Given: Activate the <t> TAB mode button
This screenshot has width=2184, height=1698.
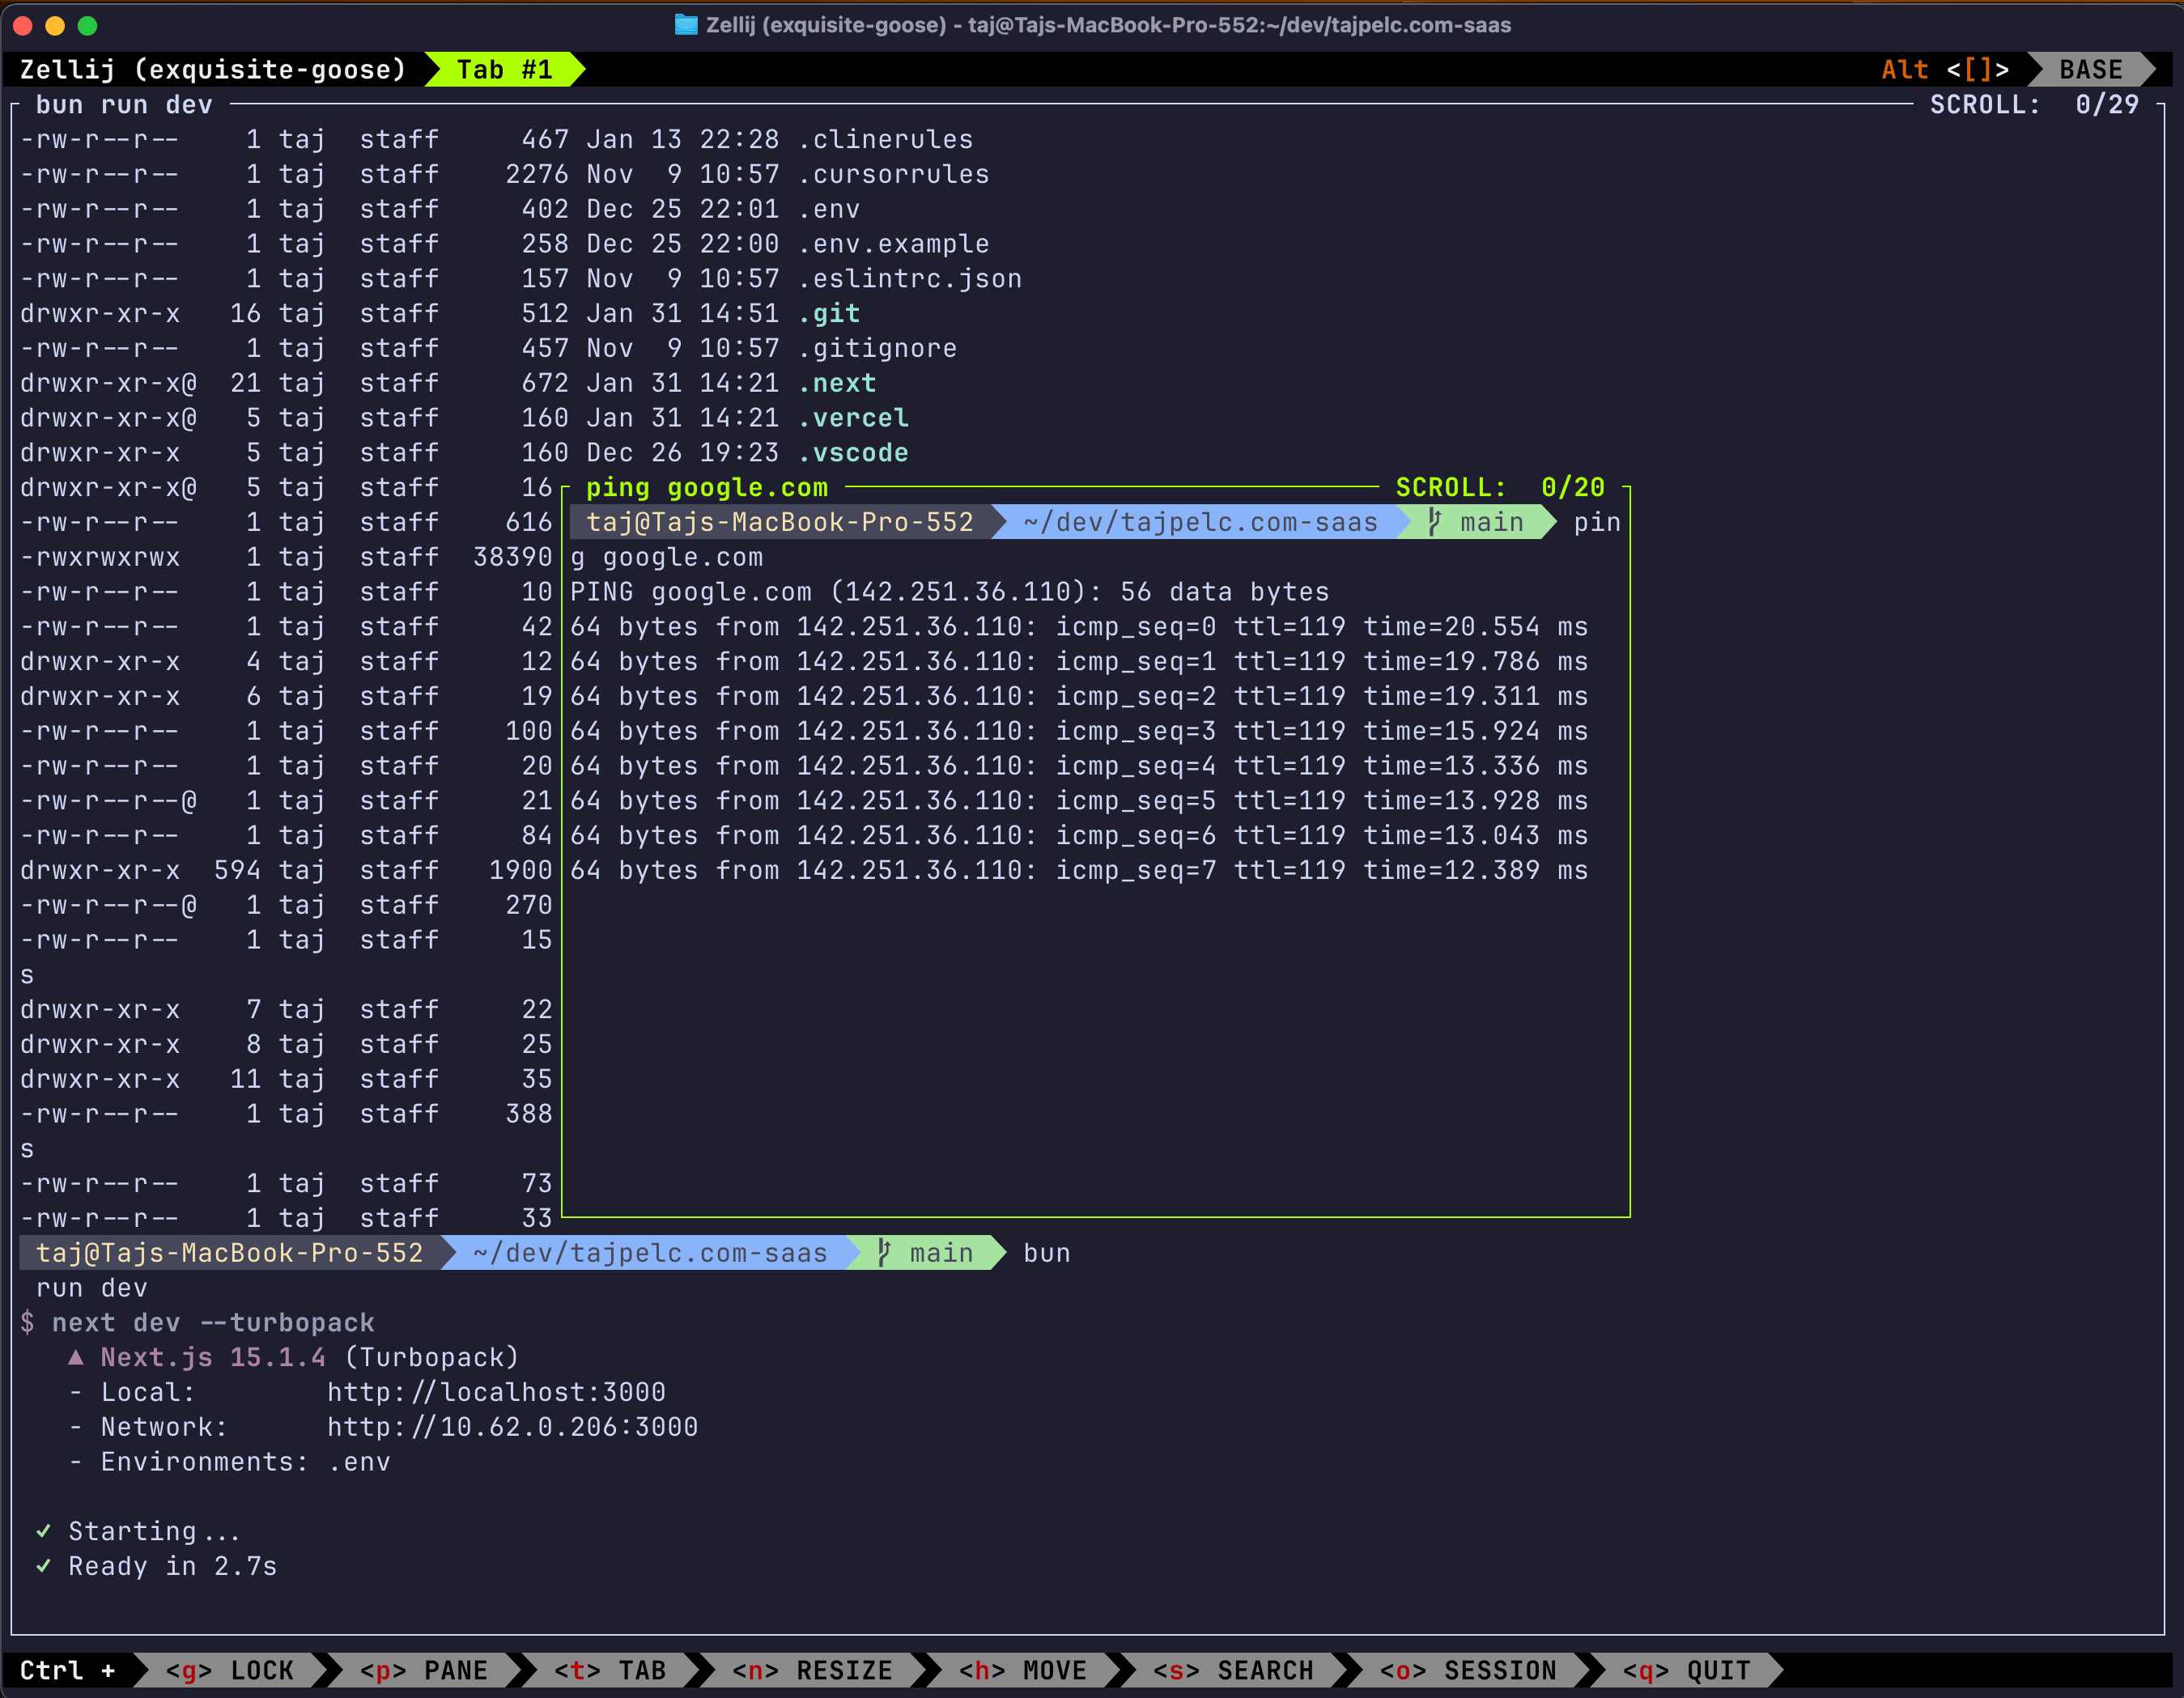Looking at the screenshot, I should [x=610, y=1670].
